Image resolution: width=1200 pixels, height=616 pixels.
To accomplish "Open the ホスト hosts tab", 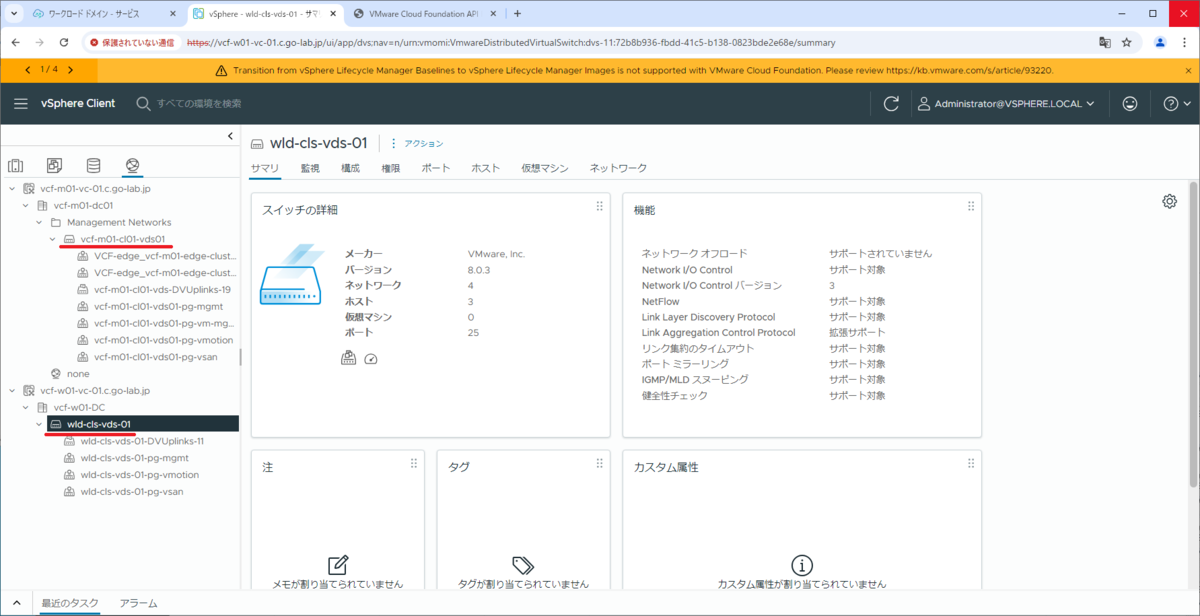I will 485,169.
